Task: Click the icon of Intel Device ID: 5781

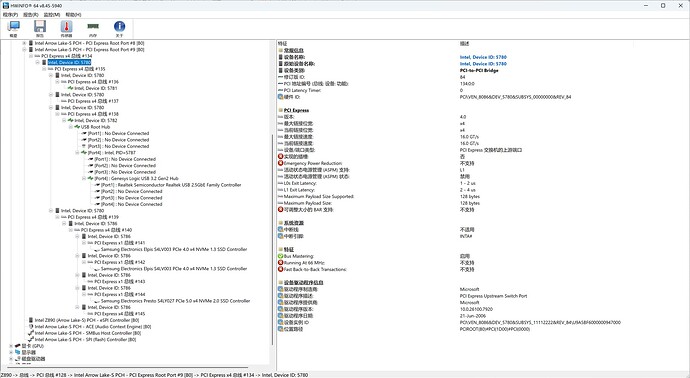Action: [x=70, y=88]
